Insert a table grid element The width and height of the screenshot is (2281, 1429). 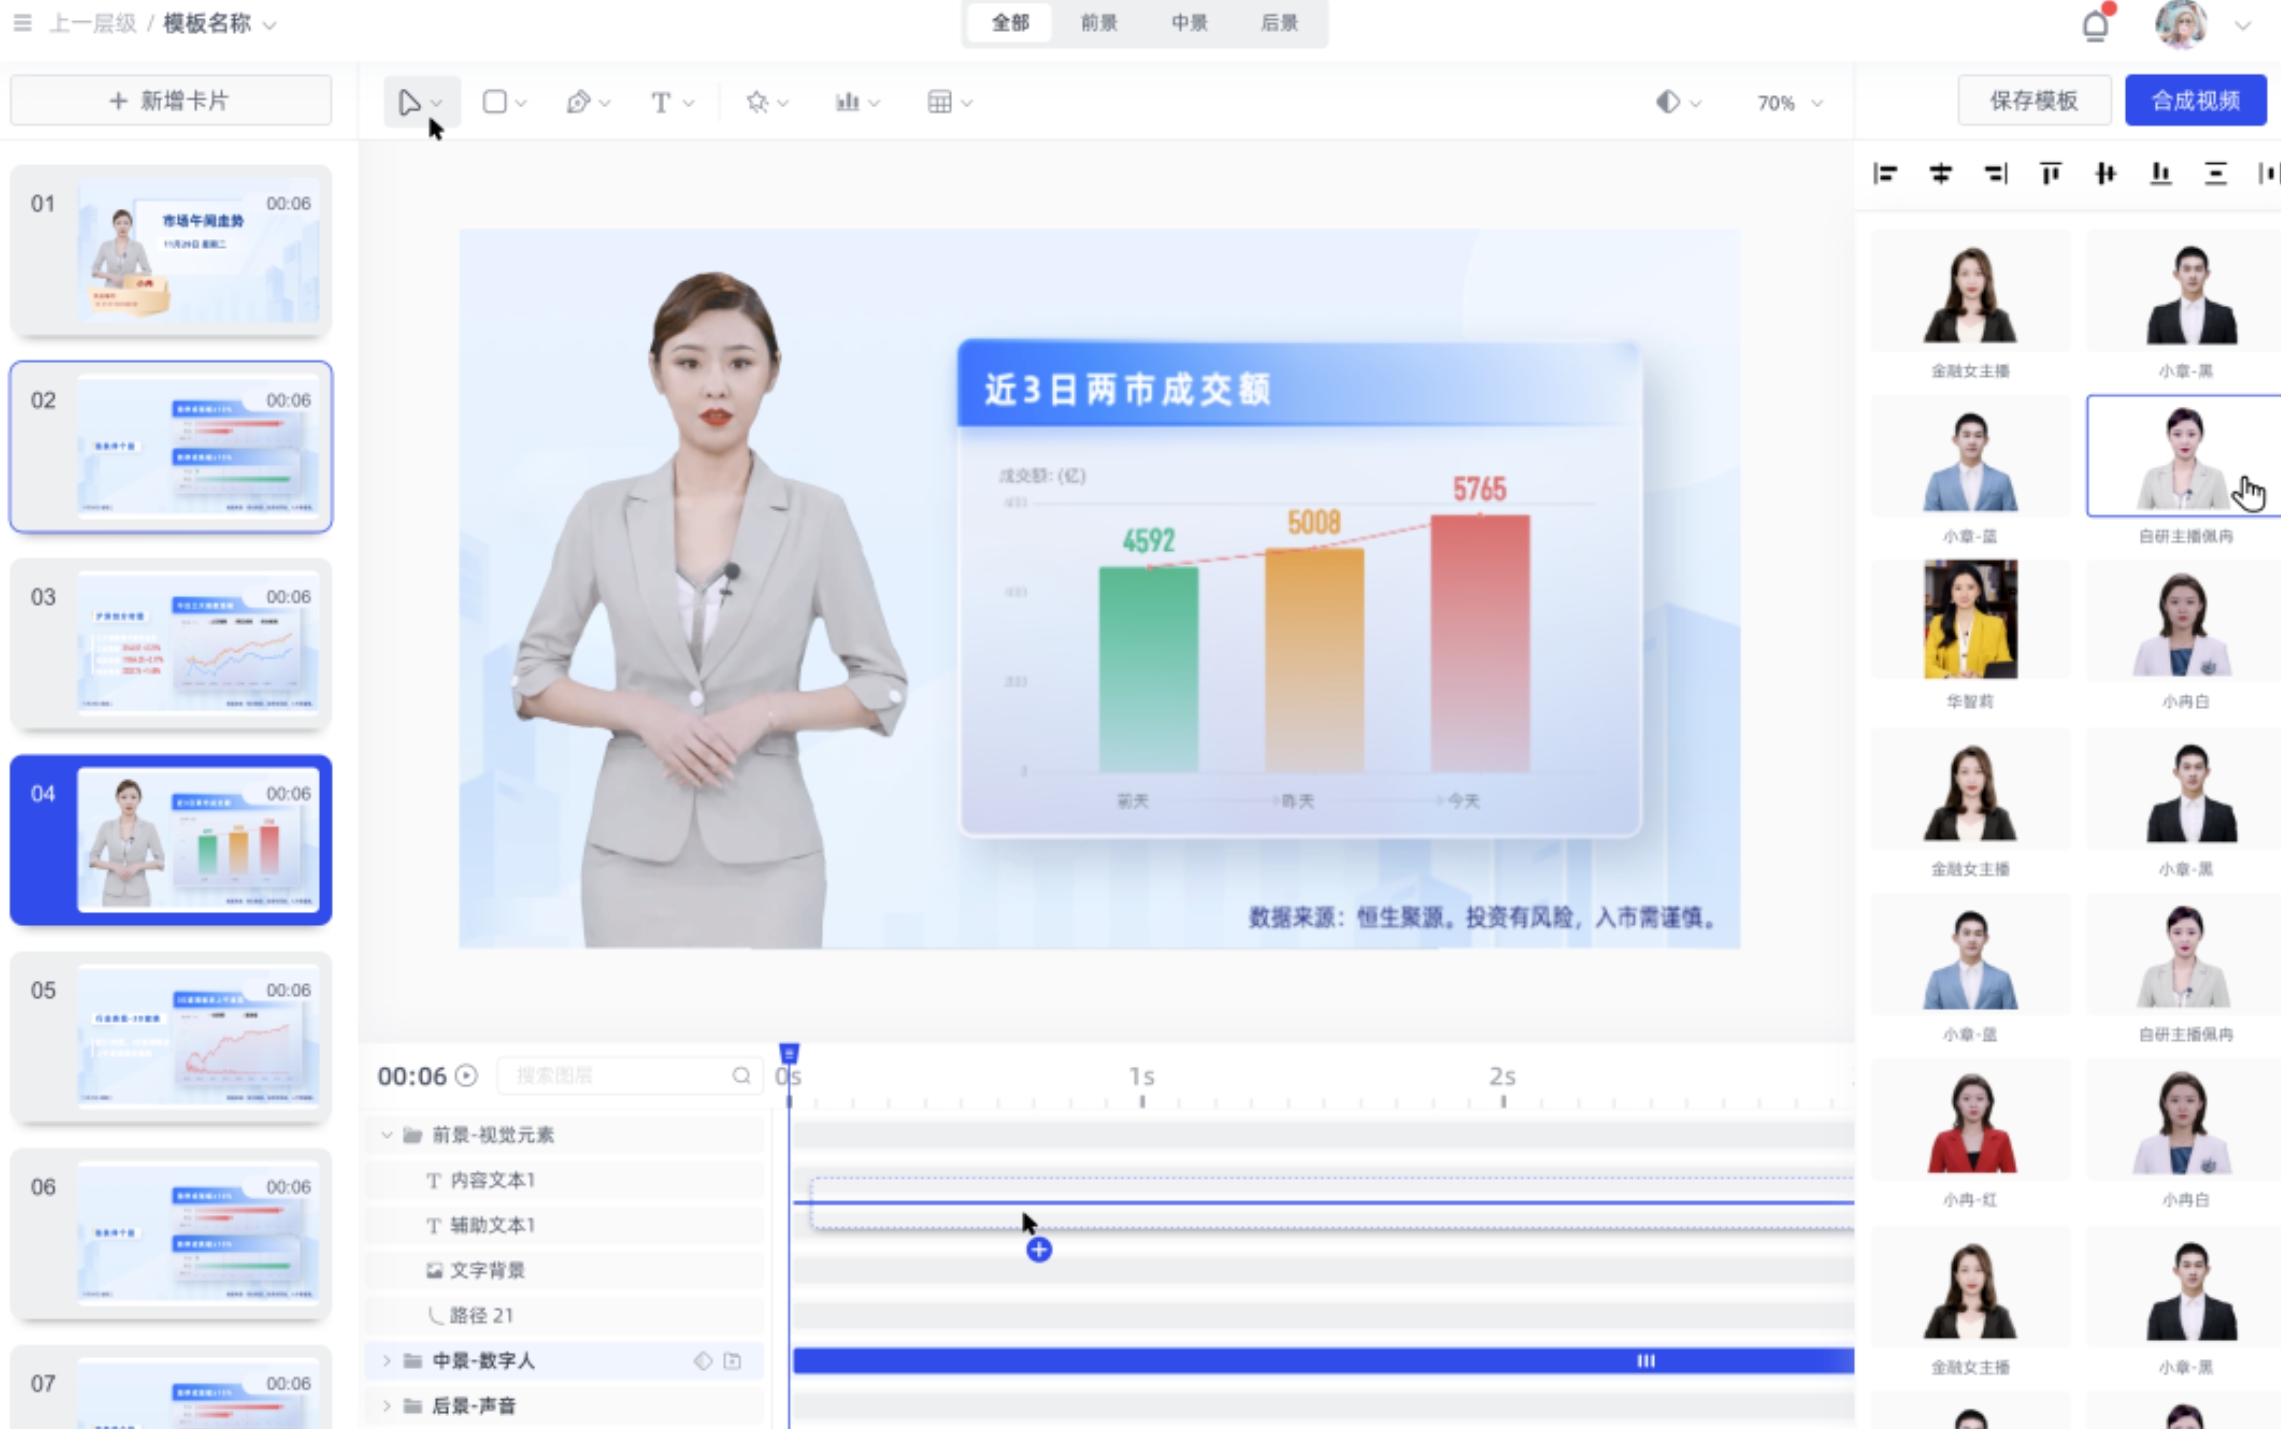tap(939, 102)
